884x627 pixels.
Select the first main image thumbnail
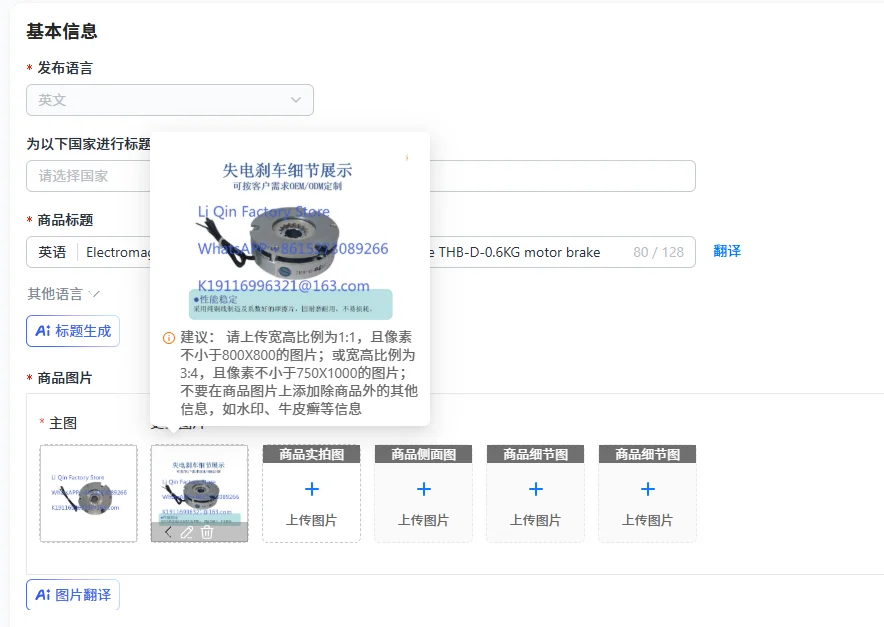(89, 493)
